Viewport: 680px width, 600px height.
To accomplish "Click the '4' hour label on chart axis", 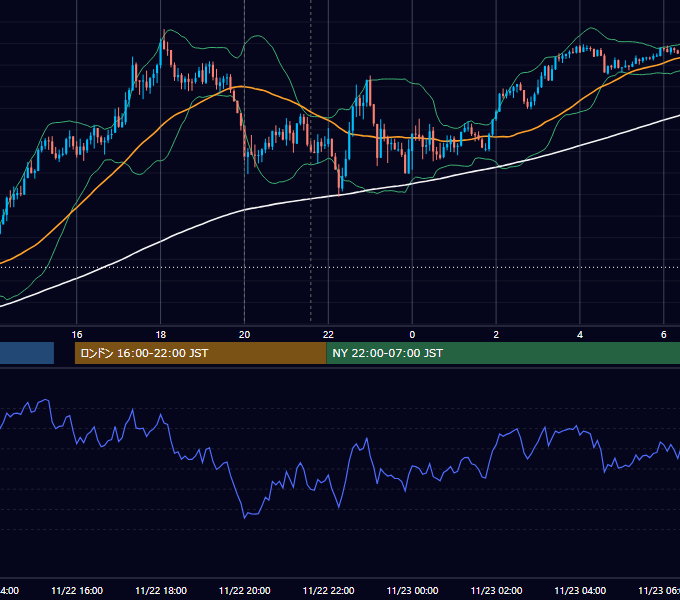I will pyautogui.click(x=580, y=335).
